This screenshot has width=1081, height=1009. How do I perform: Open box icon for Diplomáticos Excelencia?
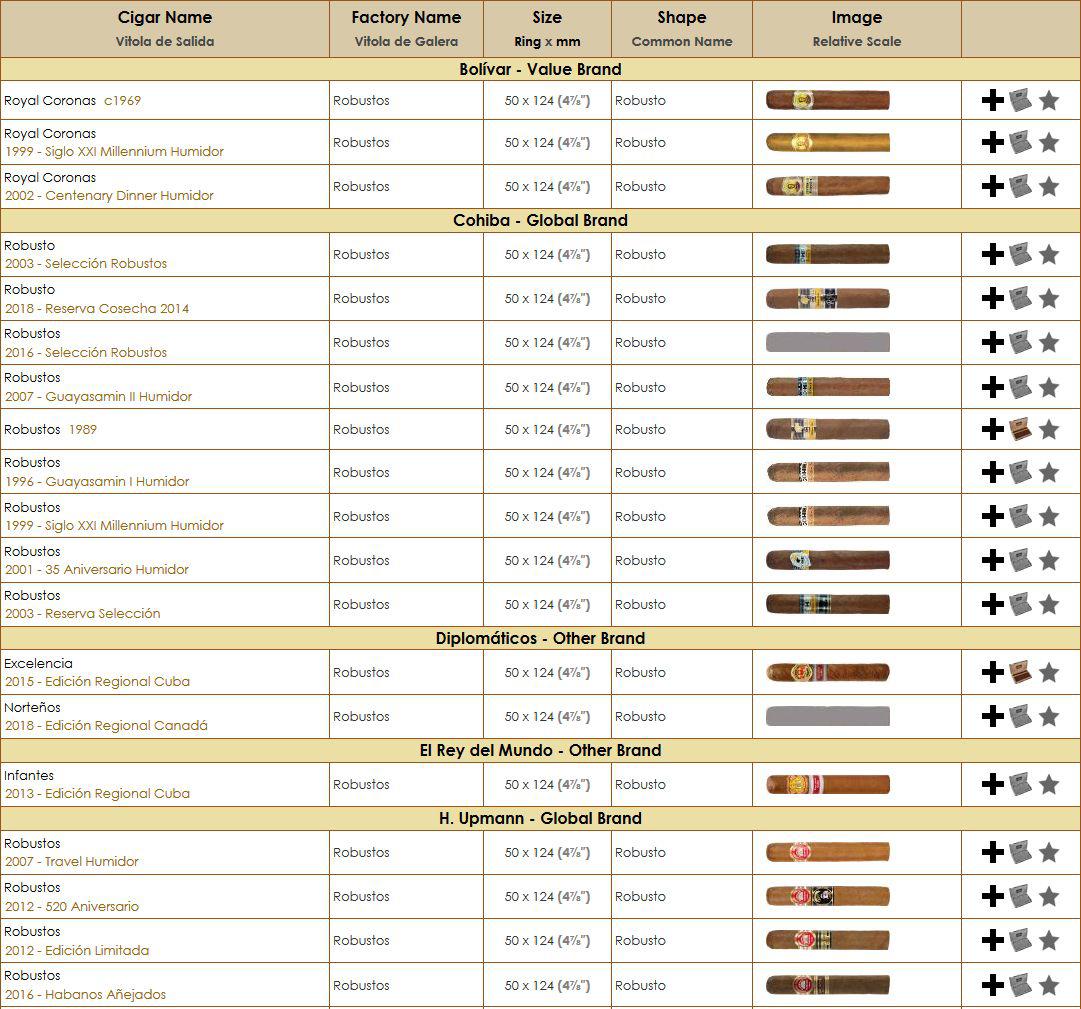(x=1020, y=672)
